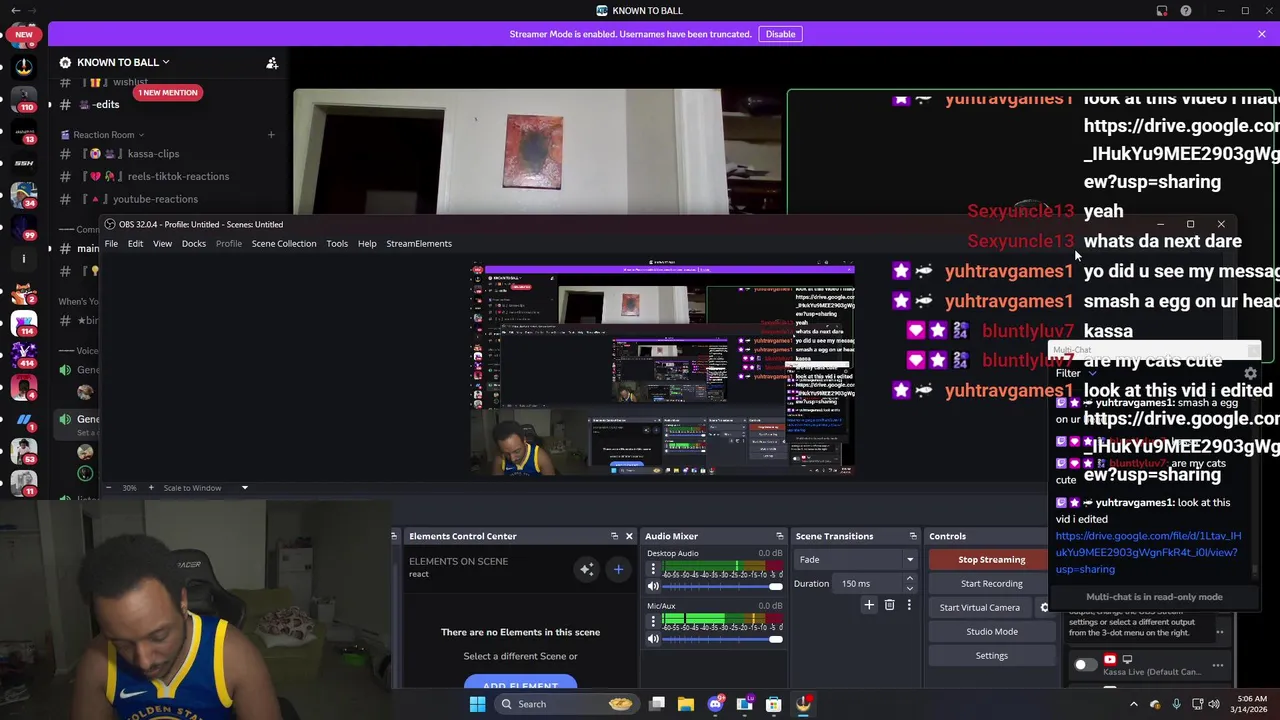The width and height of the screenshot is (1280, 720).
Task: Dismiss the Streamer Mode banner
Action: pos(1262,34)
